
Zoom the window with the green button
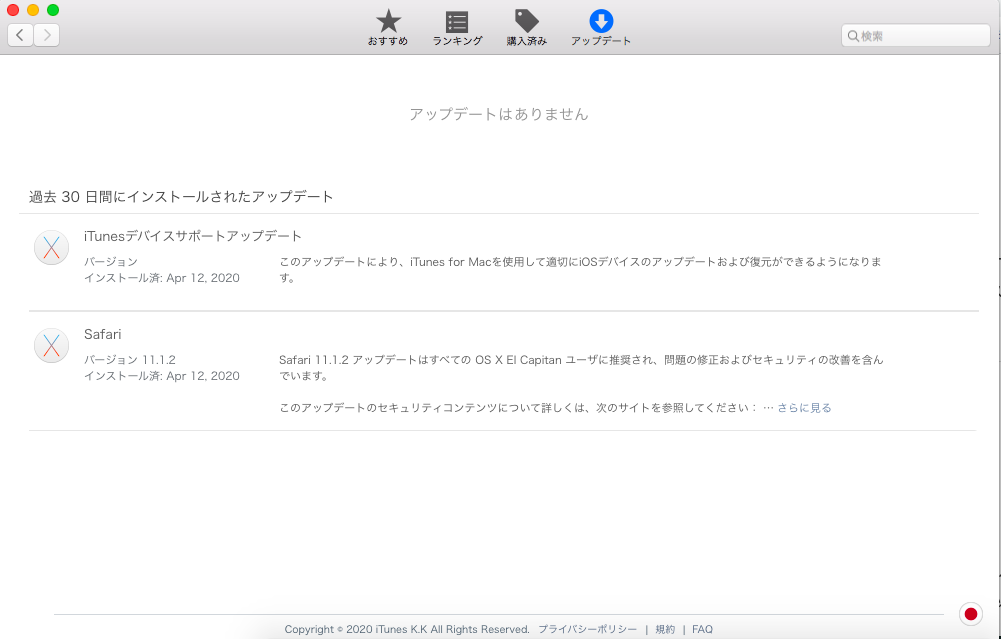53,10
